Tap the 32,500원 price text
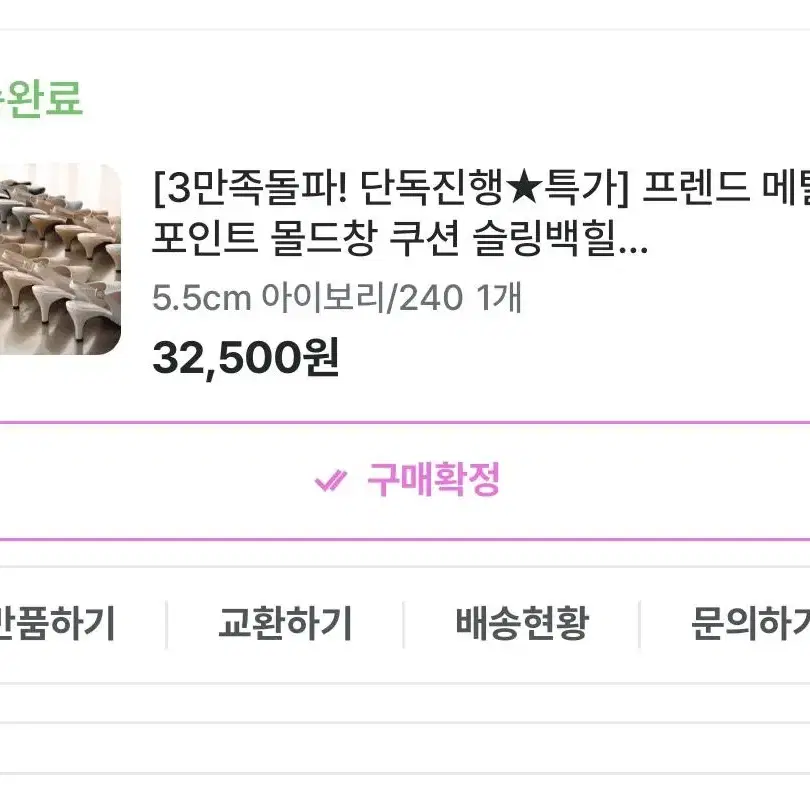Viewport: 810px width, 810px height. 245,358
